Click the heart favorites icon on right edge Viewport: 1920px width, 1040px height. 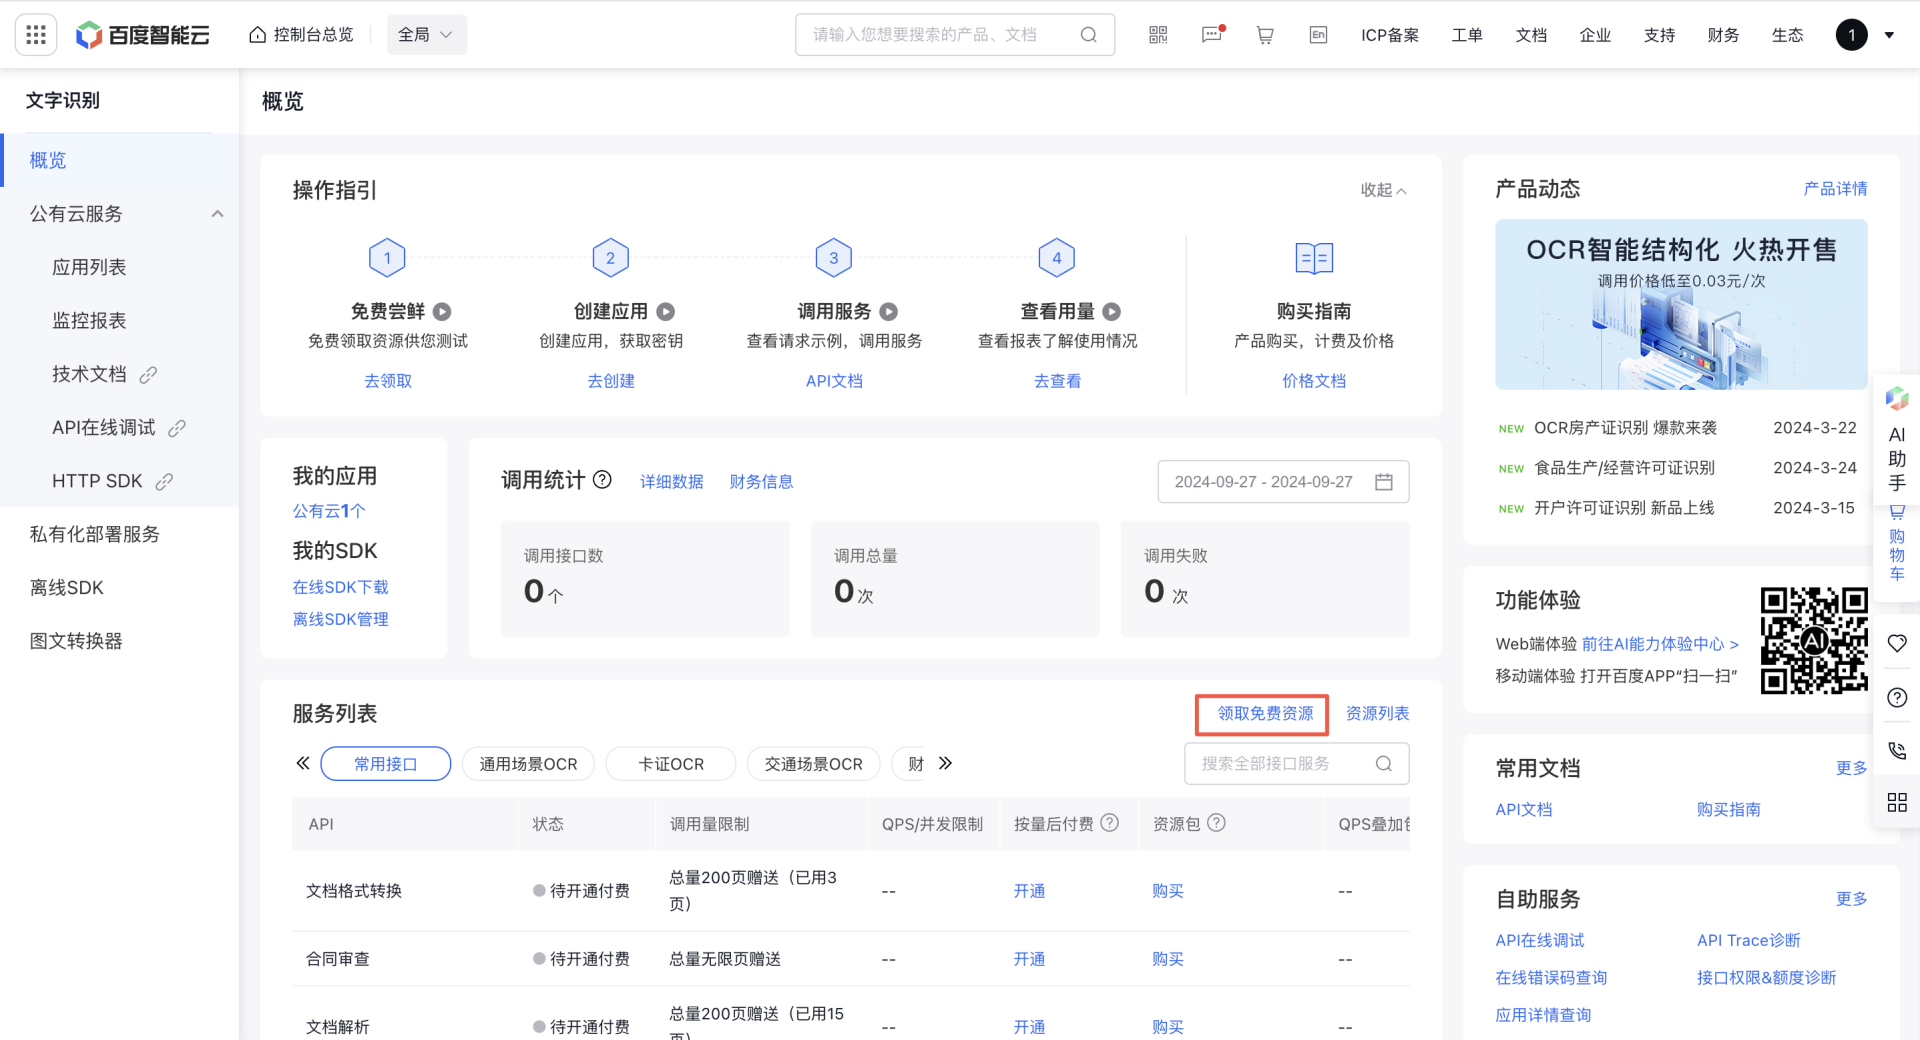tap(1897, 644)
